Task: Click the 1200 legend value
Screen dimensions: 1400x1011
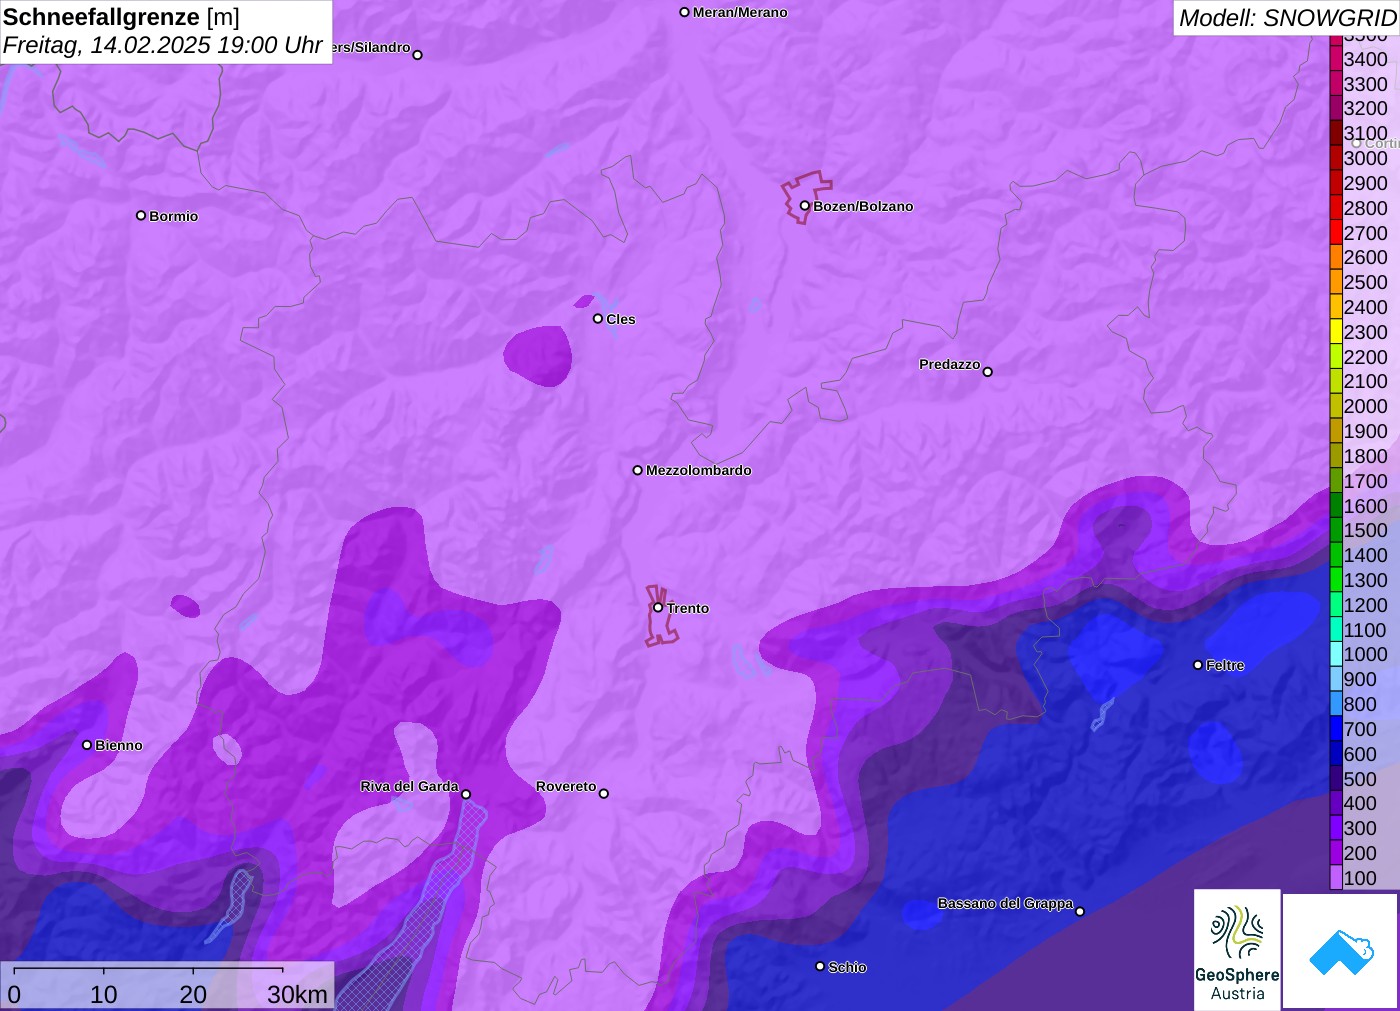Action: point(1366,605)
